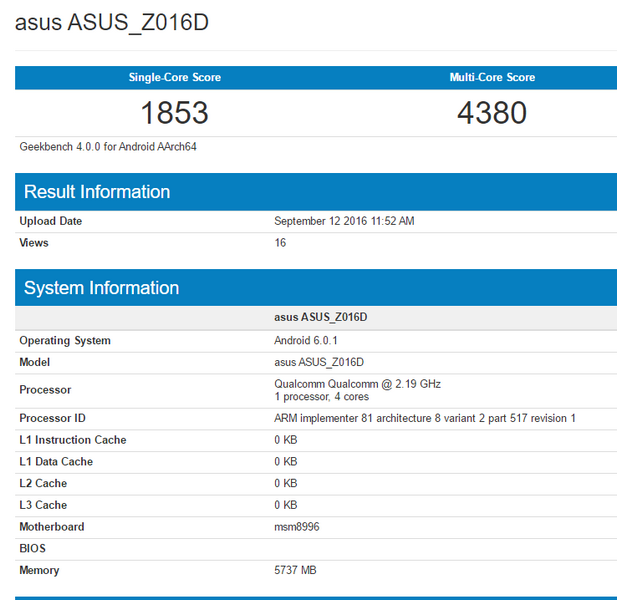This screenshot has width=617, height=600.
Task: Select the multi-core score value 4380
Action: click(492, 112)
